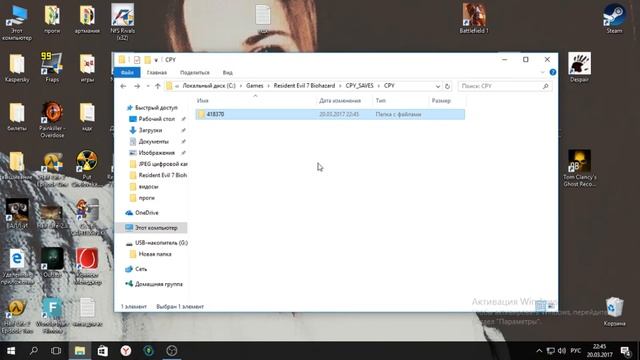Viewport: 640px width, 360px height.
Task: Open the Steam desktop shortcut
Action: (x=614, y=18)
